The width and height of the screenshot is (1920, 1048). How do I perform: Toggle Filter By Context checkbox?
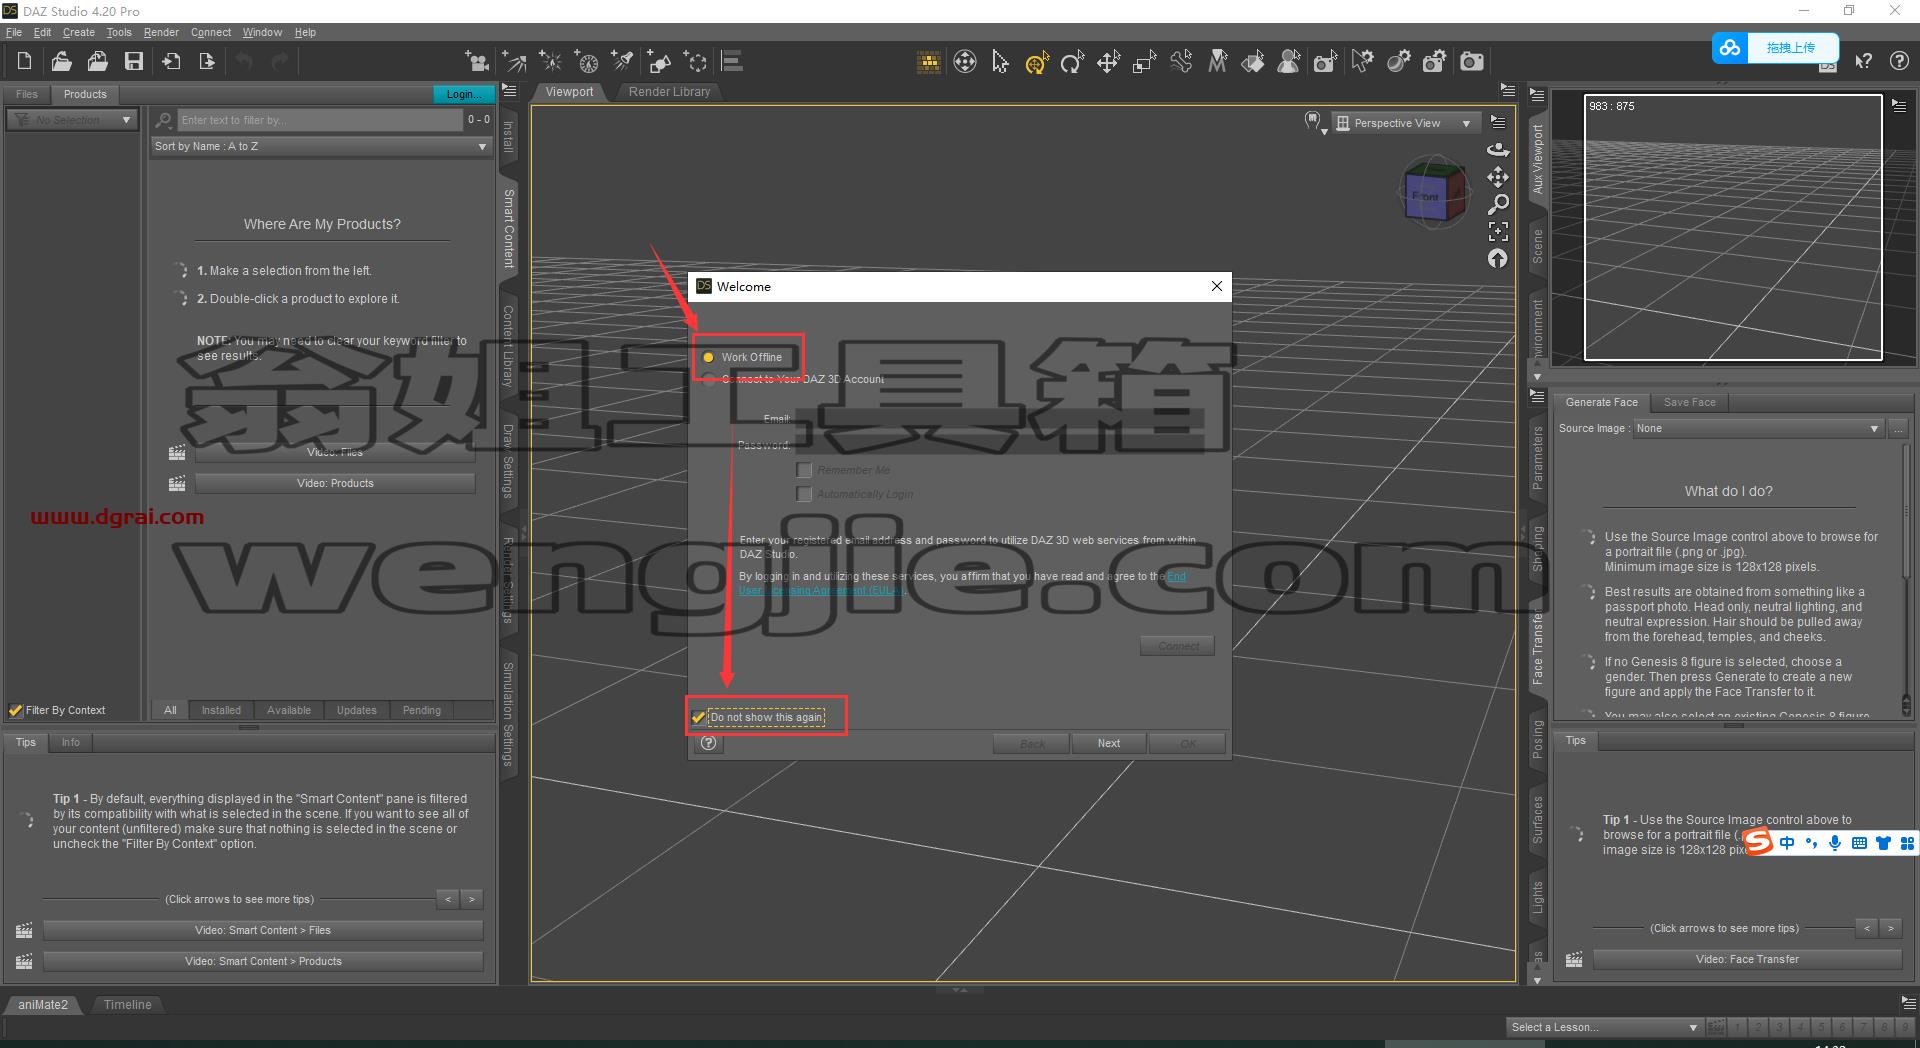[x=15, y=710]
